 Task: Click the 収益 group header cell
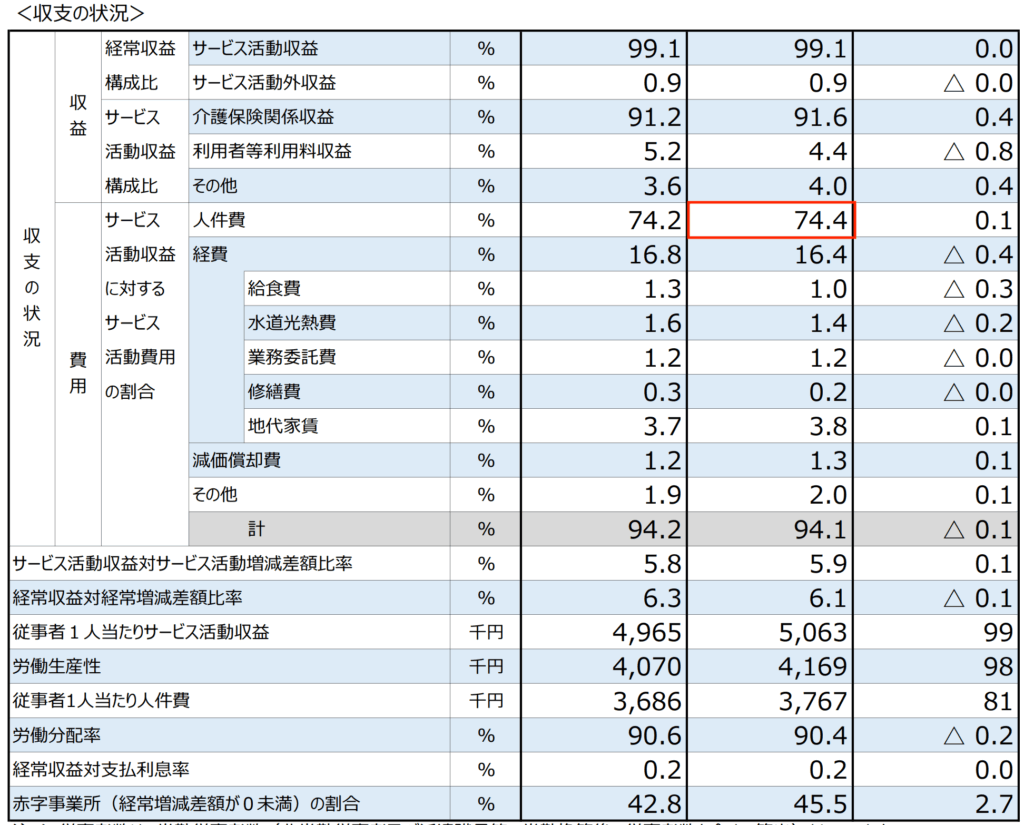coord(78,116)
